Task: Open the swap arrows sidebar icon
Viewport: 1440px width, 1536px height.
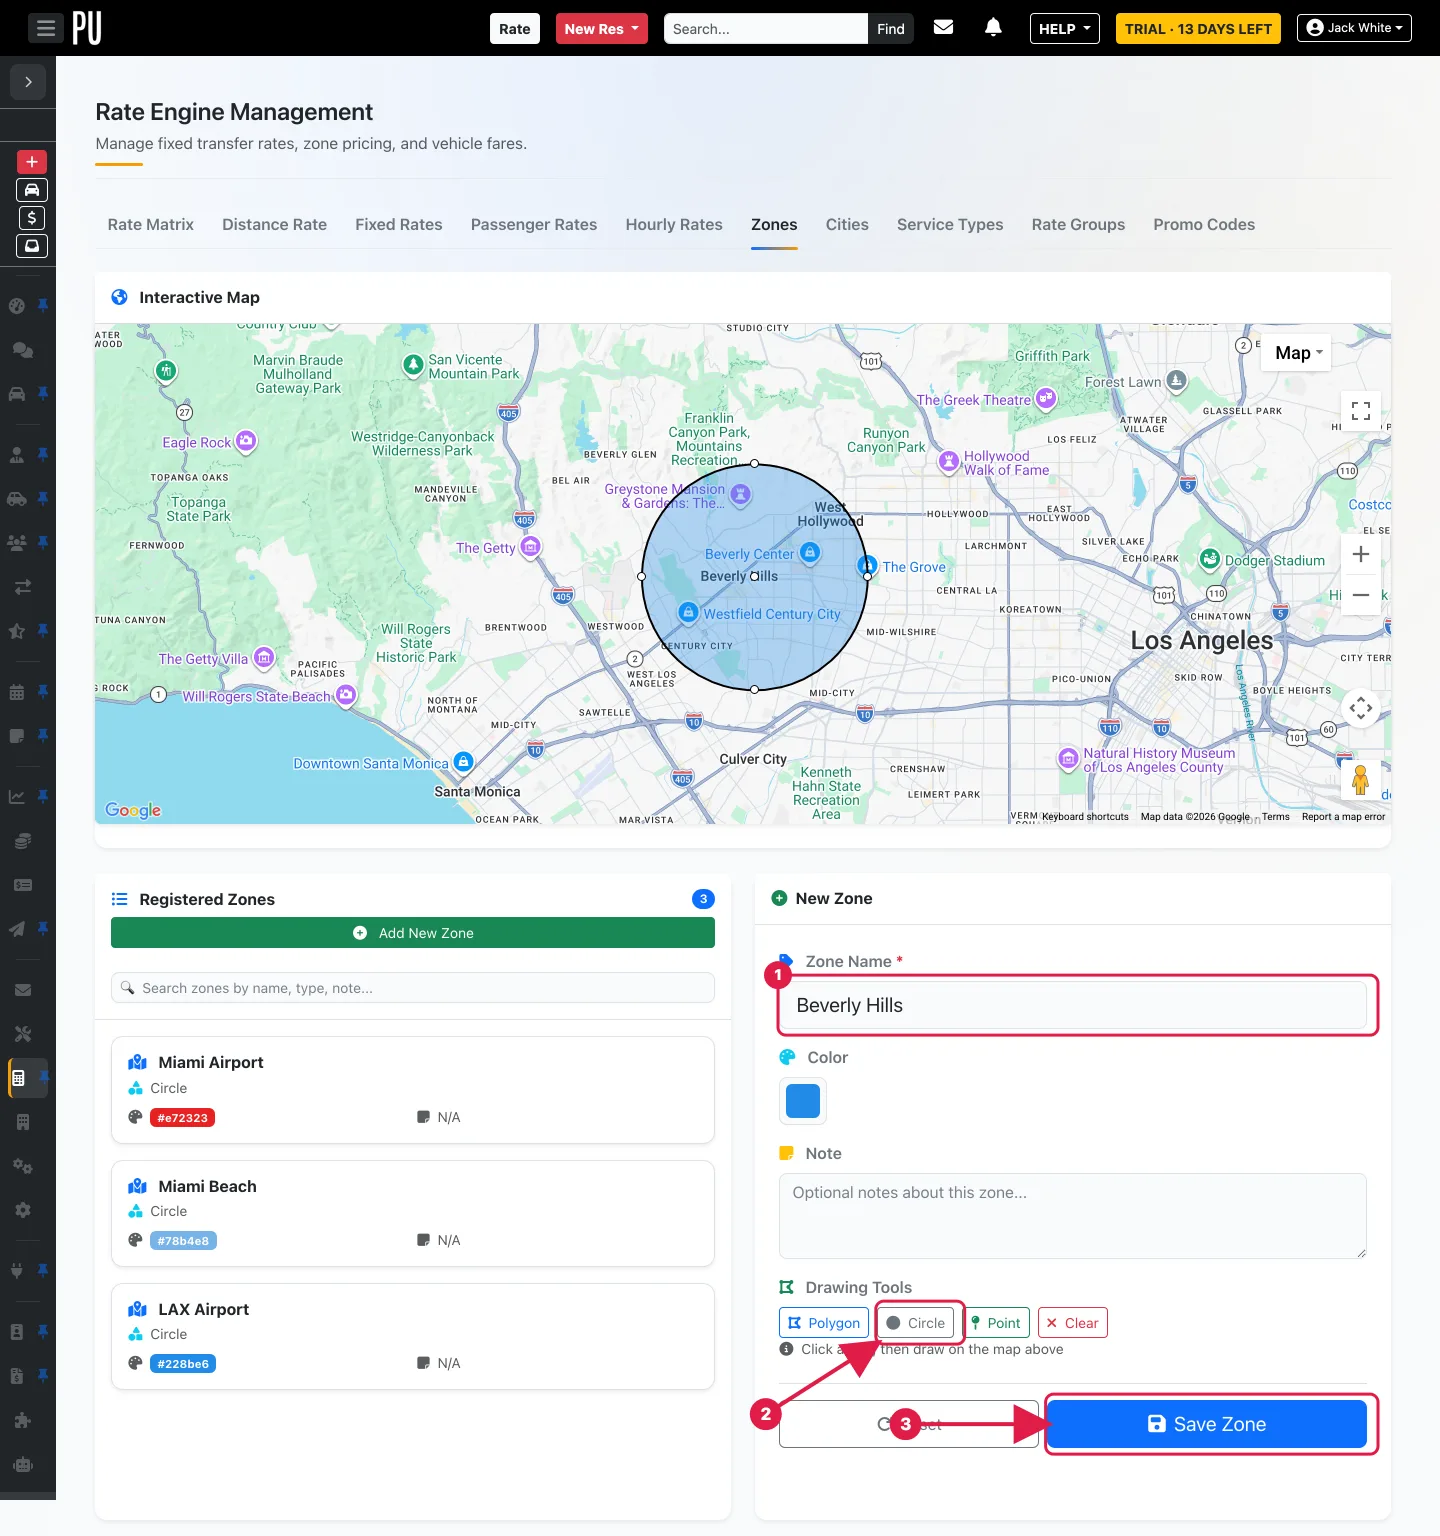Action: tap(22, 587)
